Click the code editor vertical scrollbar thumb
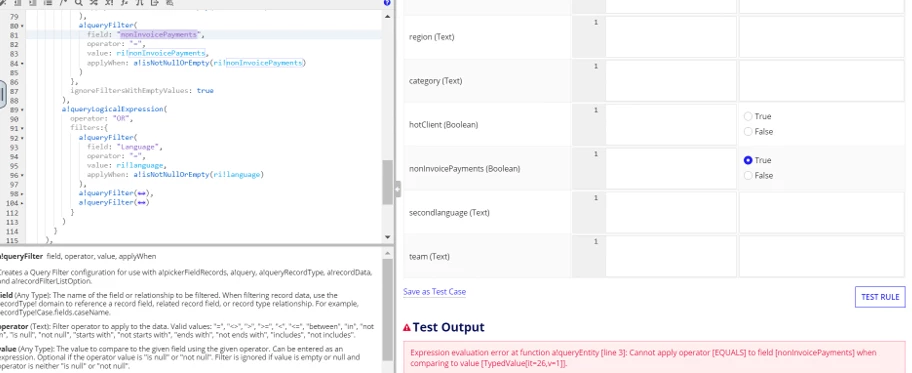912x373 pixels. 388,182
